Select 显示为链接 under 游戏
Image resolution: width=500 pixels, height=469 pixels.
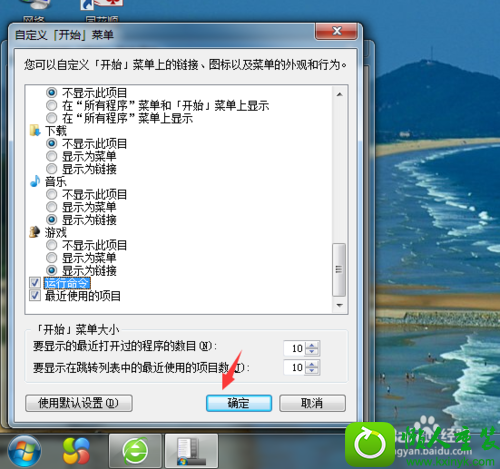coord(51,270)
